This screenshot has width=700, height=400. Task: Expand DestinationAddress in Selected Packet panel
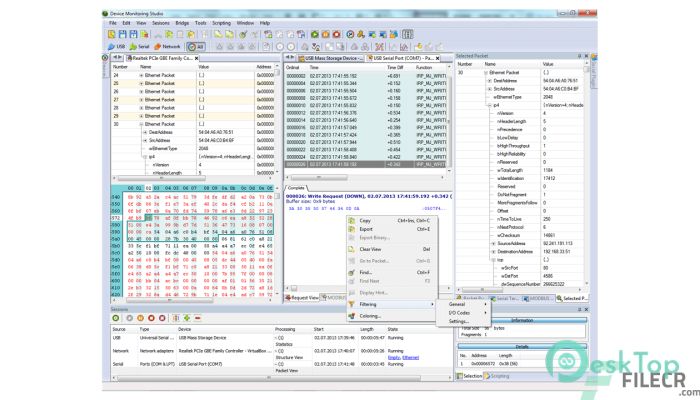point(493,252)
